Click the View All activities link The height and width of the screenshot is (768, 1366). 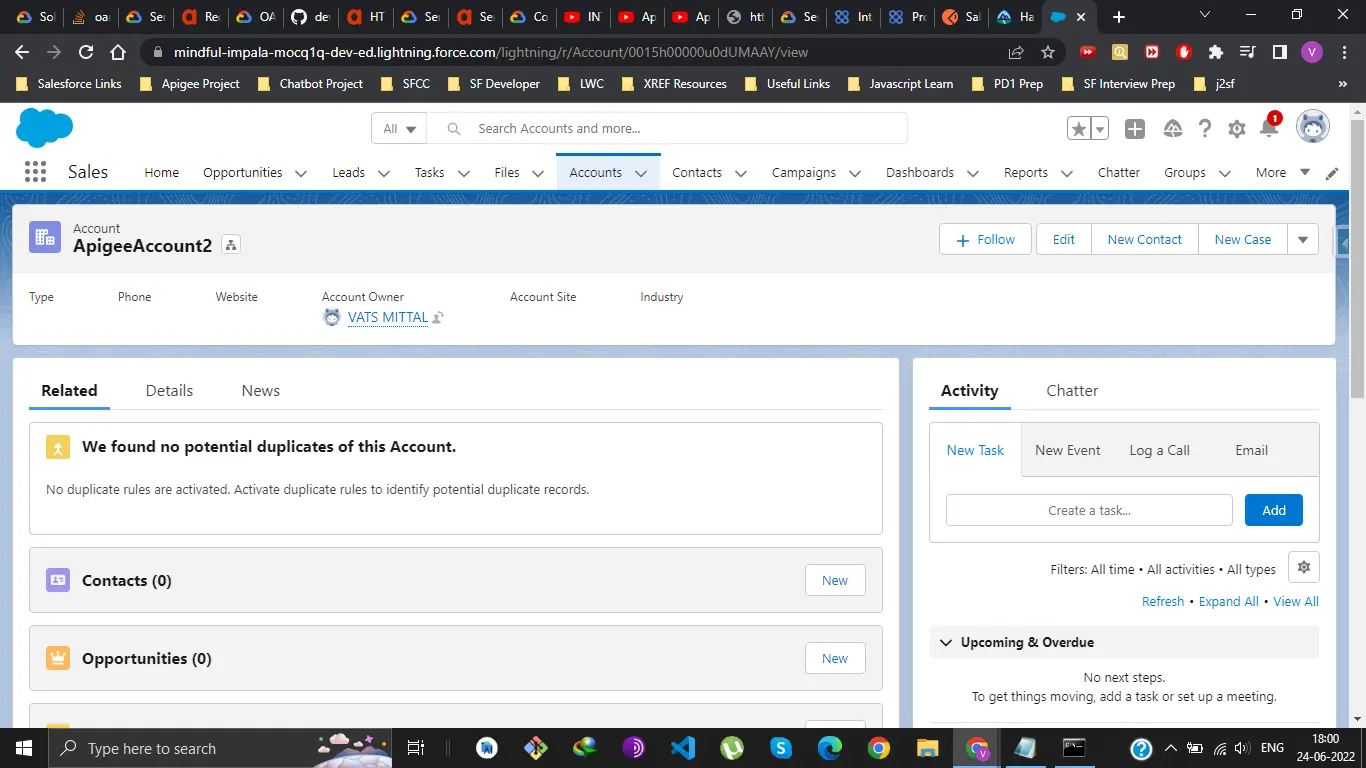[x=1296, y=601]
